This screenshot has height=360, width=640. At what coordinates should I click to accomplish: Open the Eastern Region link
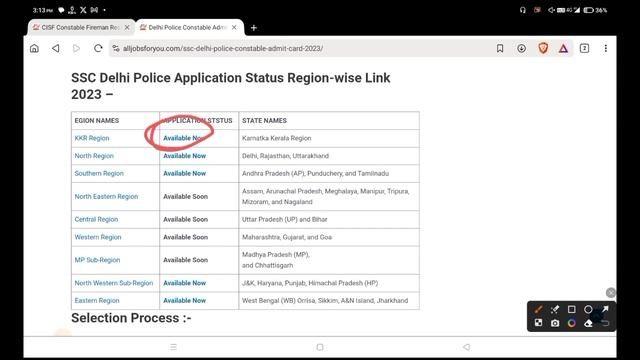tap(97, 300)
